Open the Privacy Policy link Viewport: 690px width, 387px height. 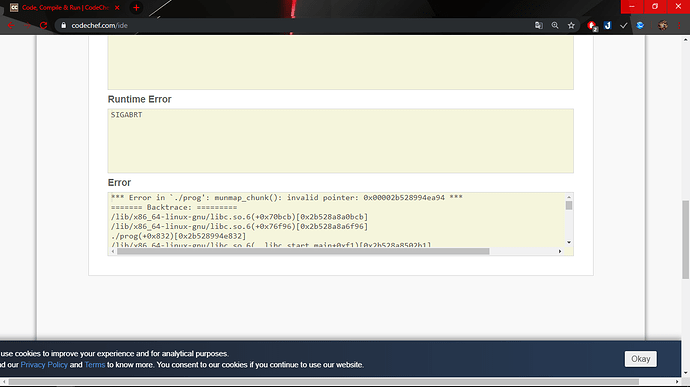pyautogui.click(x=44, y=365)
